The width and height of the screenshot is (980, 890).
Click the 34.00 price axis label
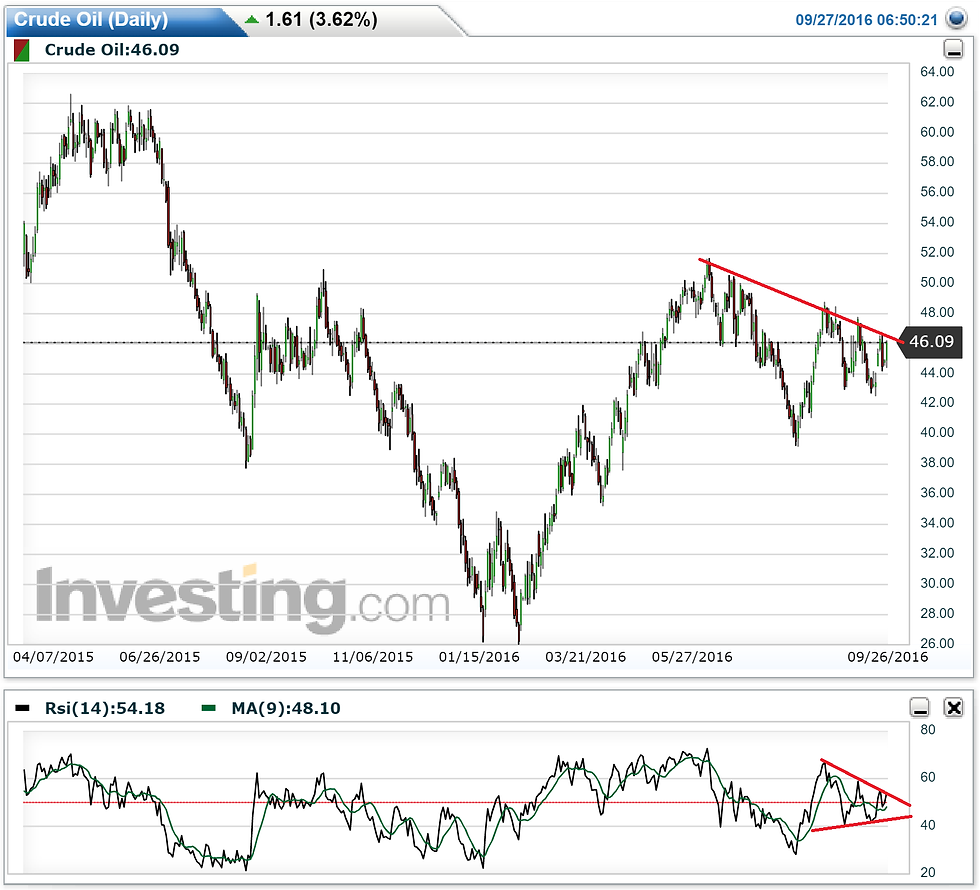937,522
